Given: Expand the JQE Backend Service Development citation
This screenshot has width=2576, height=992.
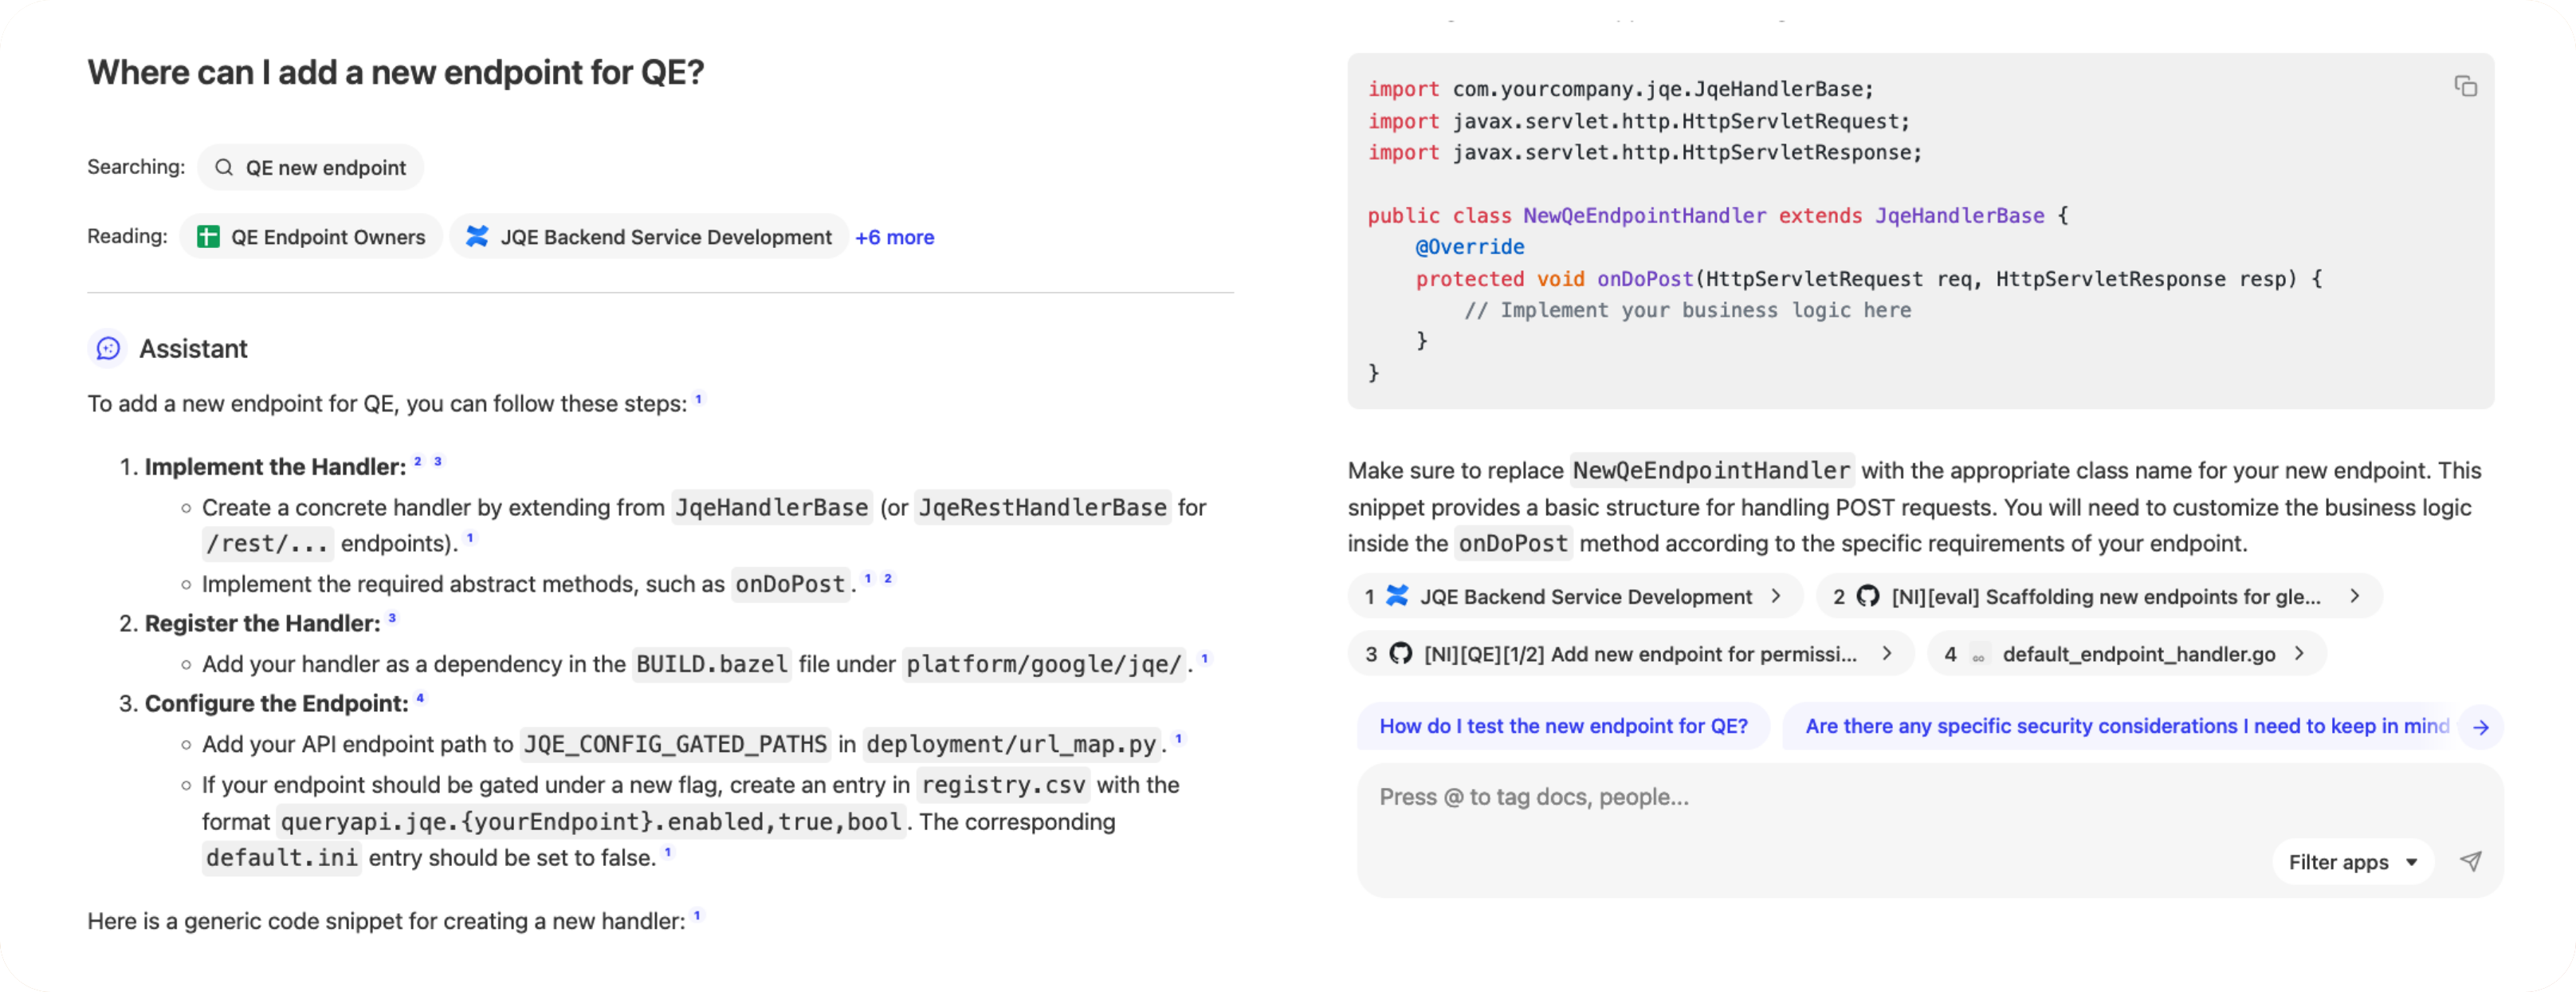Looking at the screenshot, I should point(1779,596).
